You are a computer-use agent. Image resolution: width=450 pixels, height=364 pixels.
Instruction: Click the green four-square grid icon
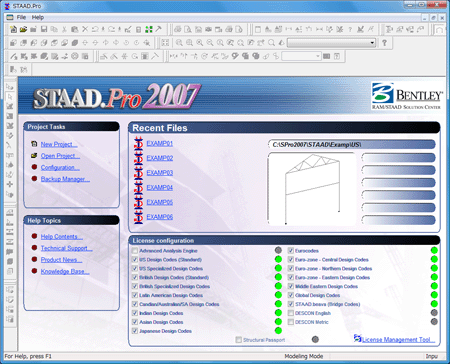pyautogui.click(x=149, y=29)
